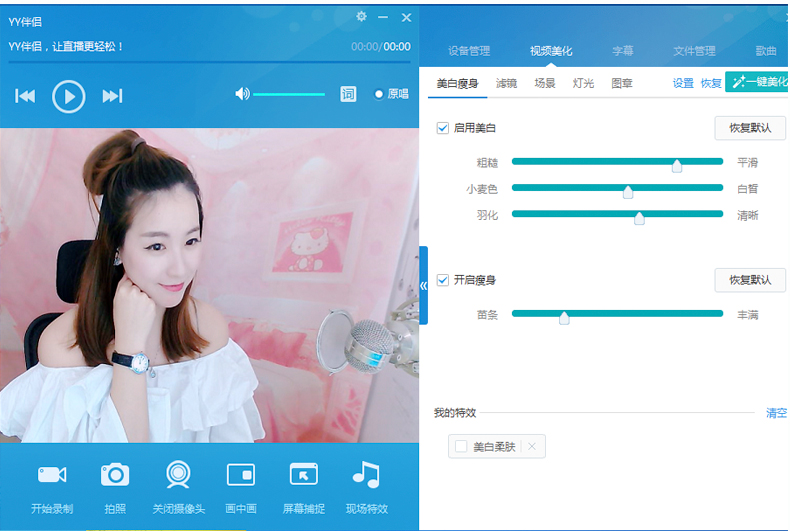The height and width of the screenshot is (531, 790).
Task: Click the play button
Action: (68, 95)
